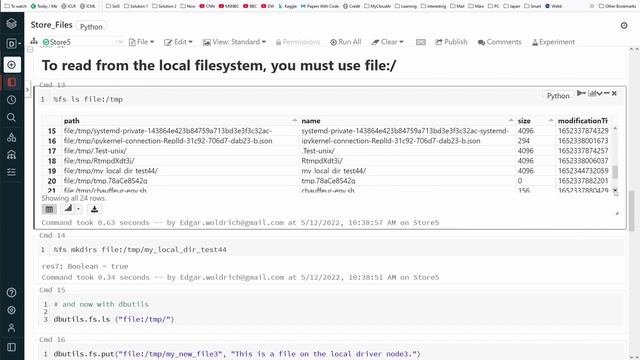
Task: Click the Publish button
Action: [x=451, y=42]
